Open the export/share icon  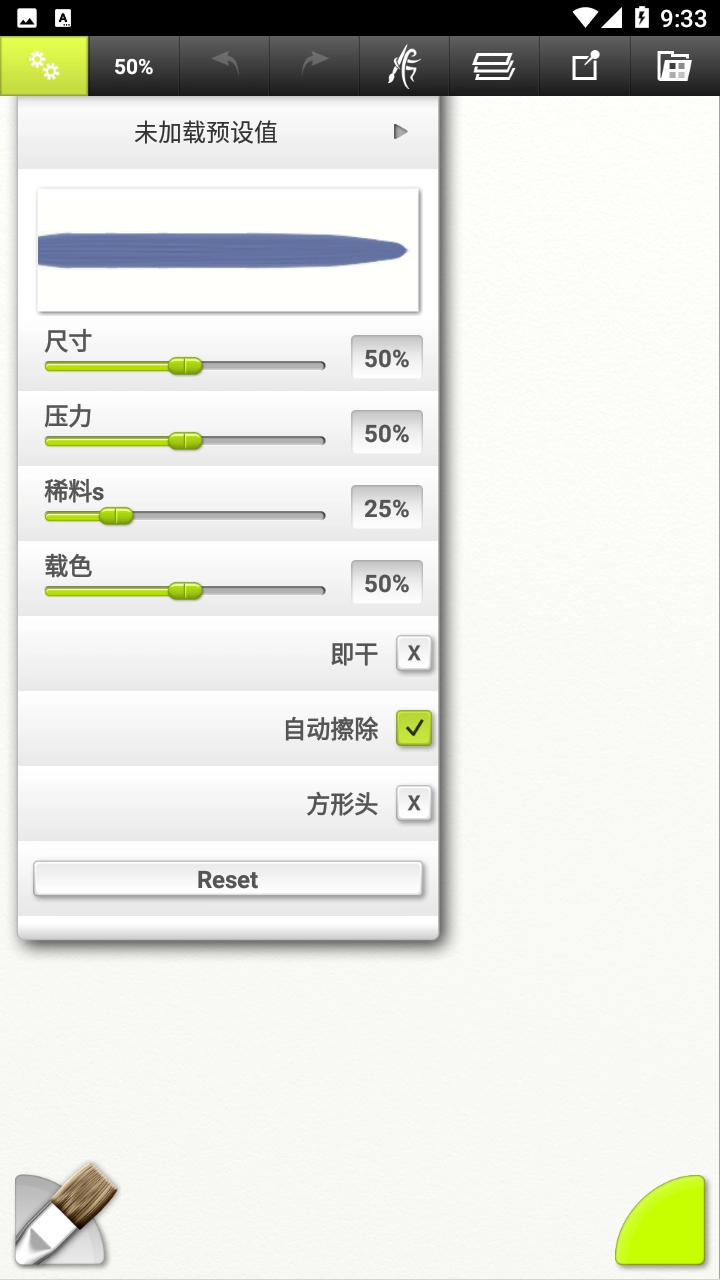click(584, 65)
